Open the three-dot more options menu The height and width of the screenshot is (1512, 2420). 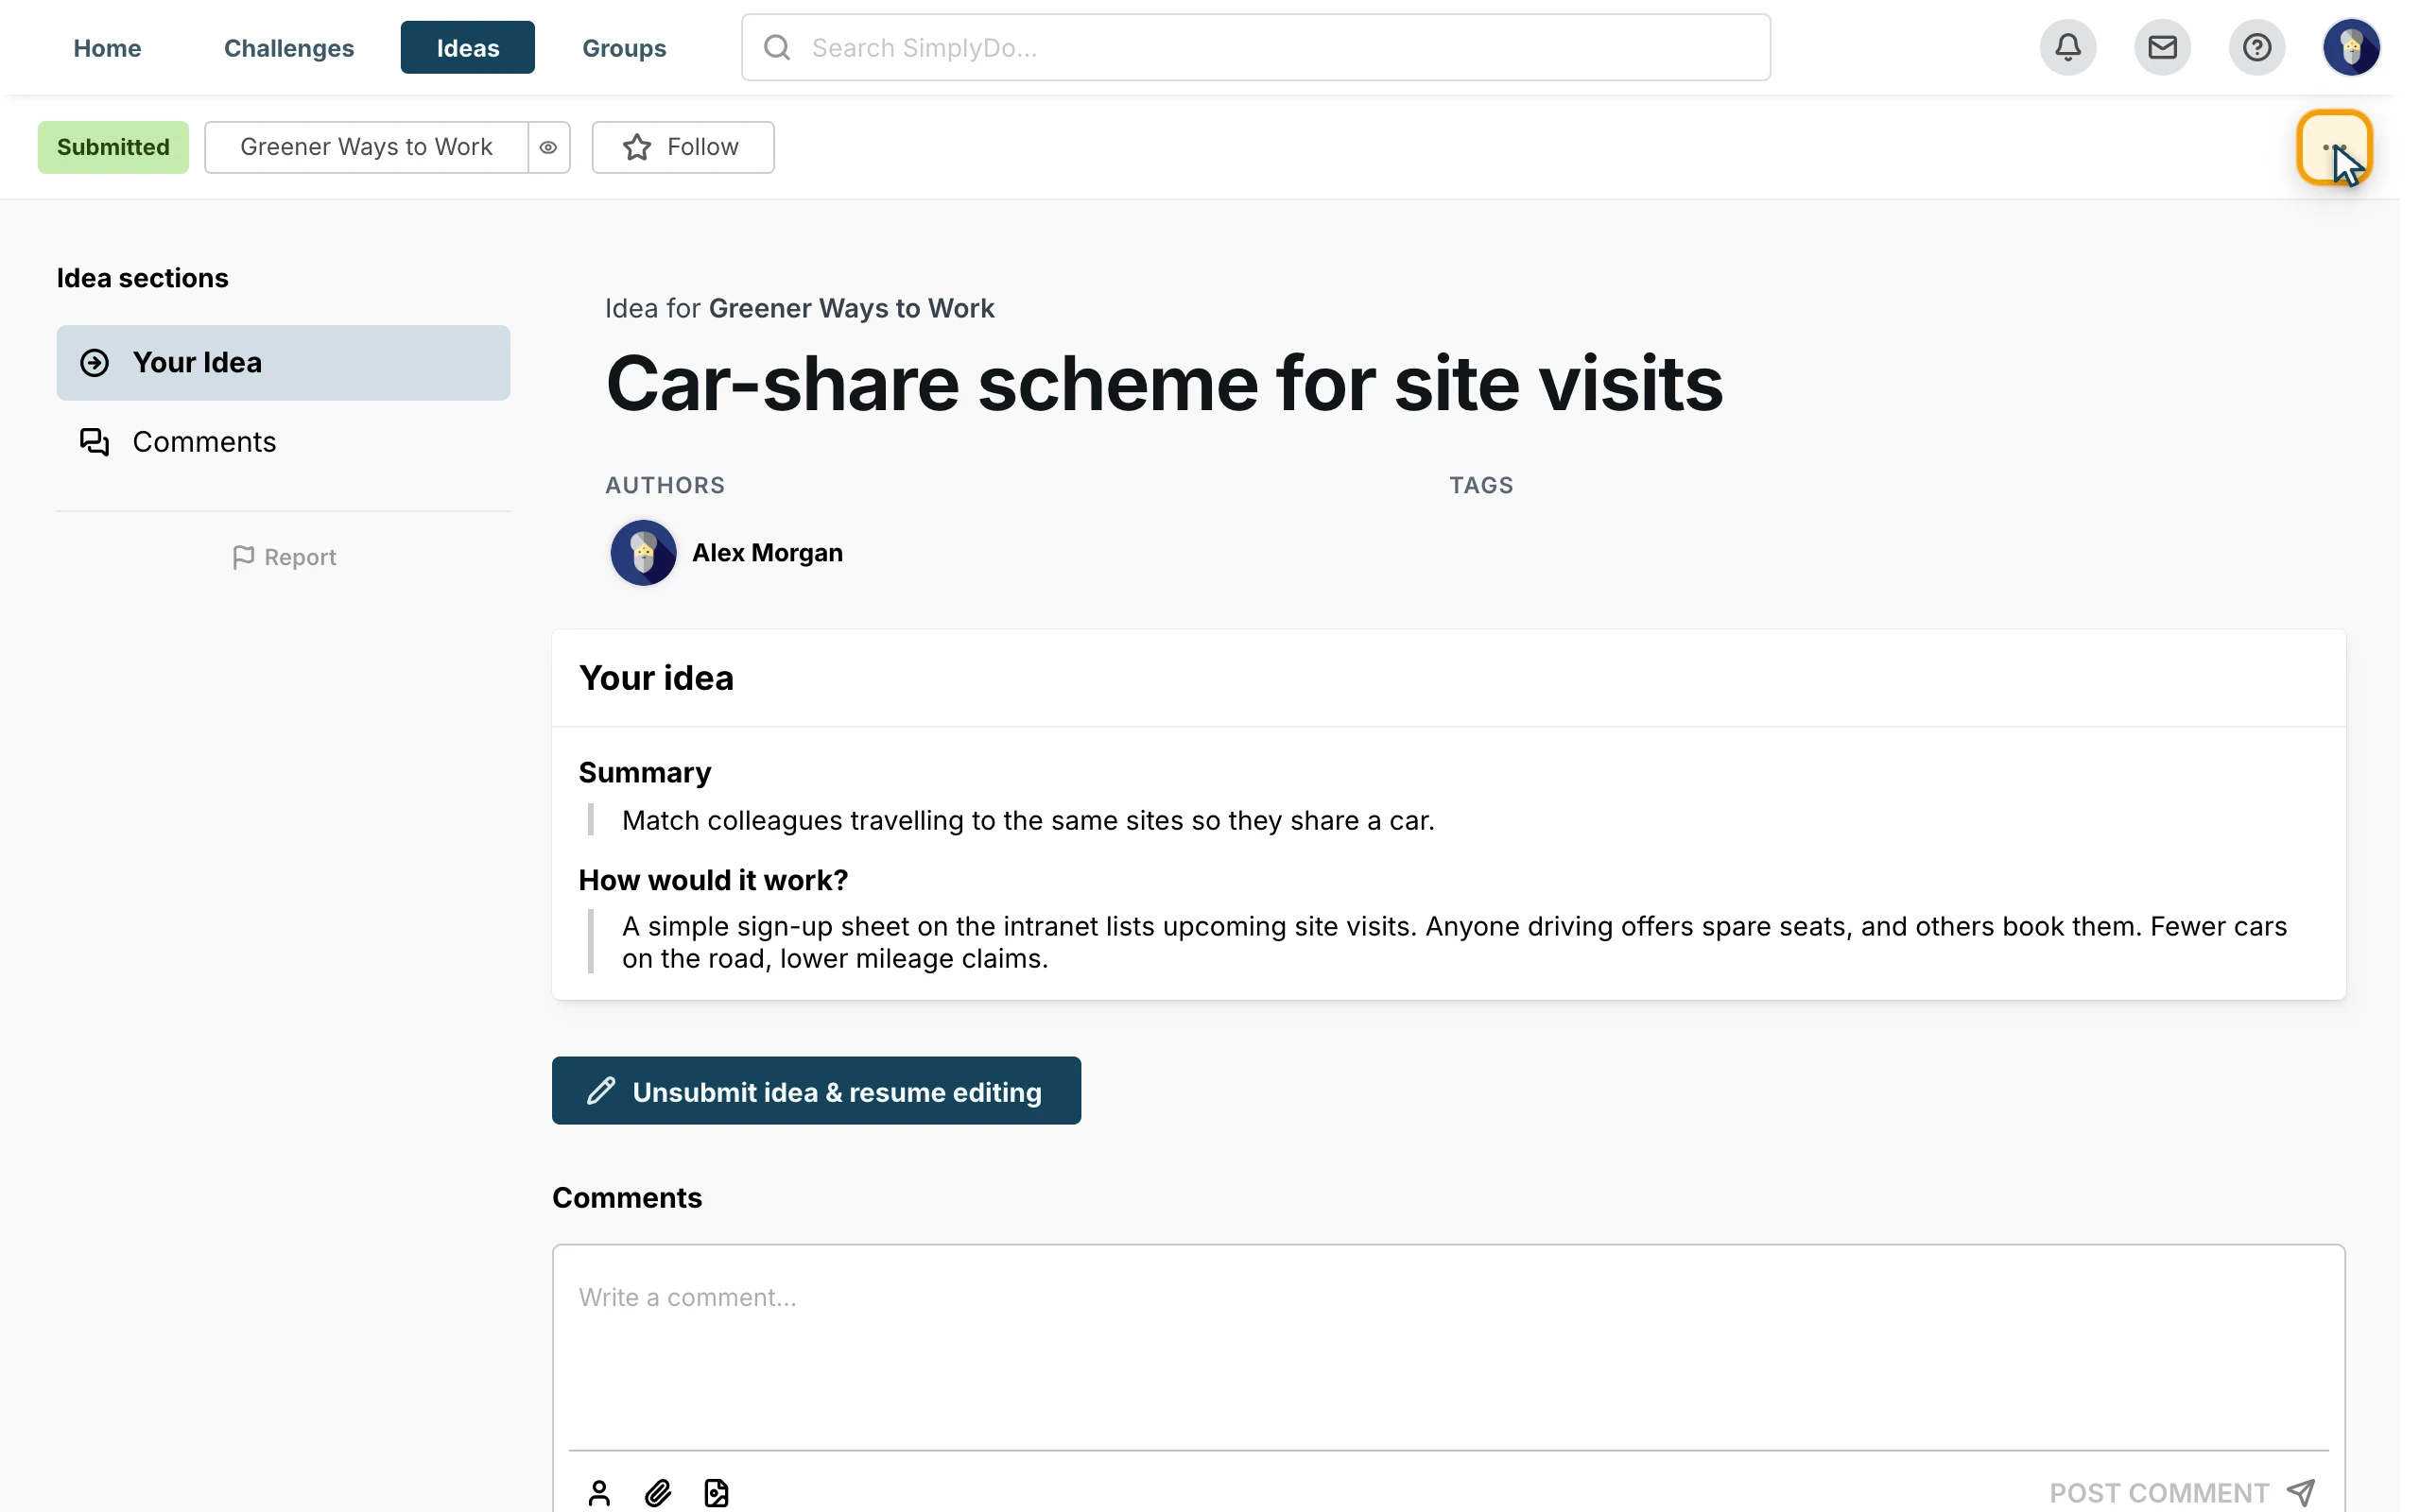(2334, 147)
